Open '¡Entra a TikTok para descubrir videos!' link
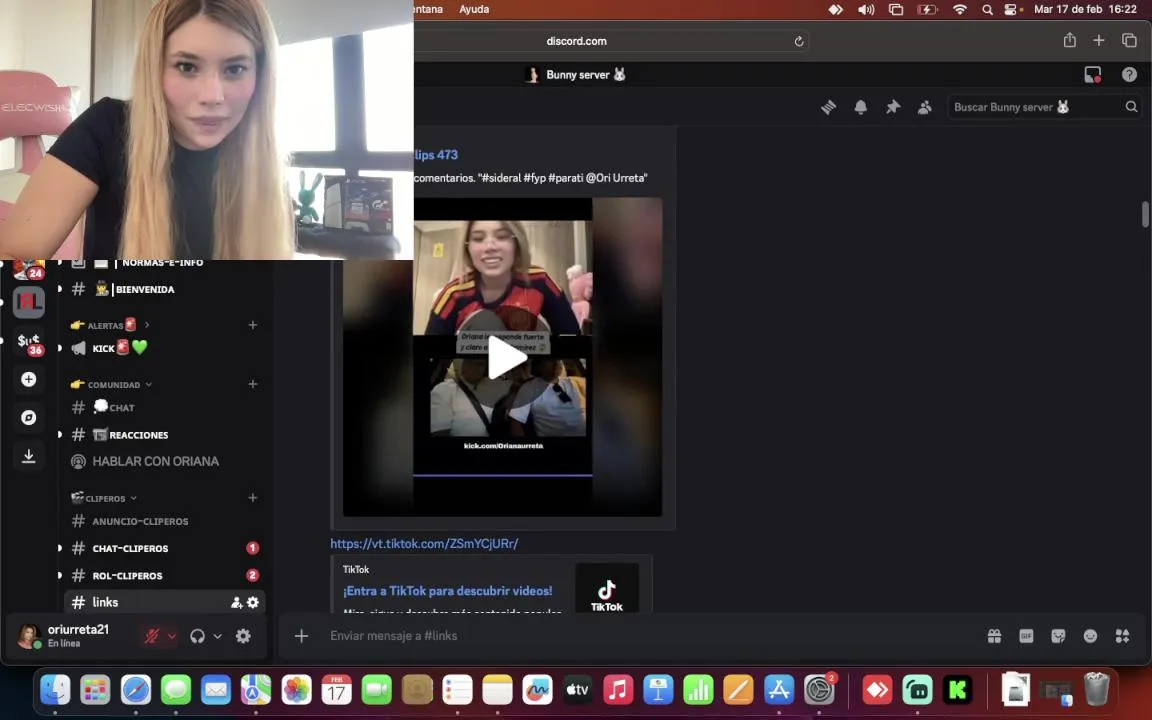Screen dimensions: 1152x720 [x=447, y=591]
